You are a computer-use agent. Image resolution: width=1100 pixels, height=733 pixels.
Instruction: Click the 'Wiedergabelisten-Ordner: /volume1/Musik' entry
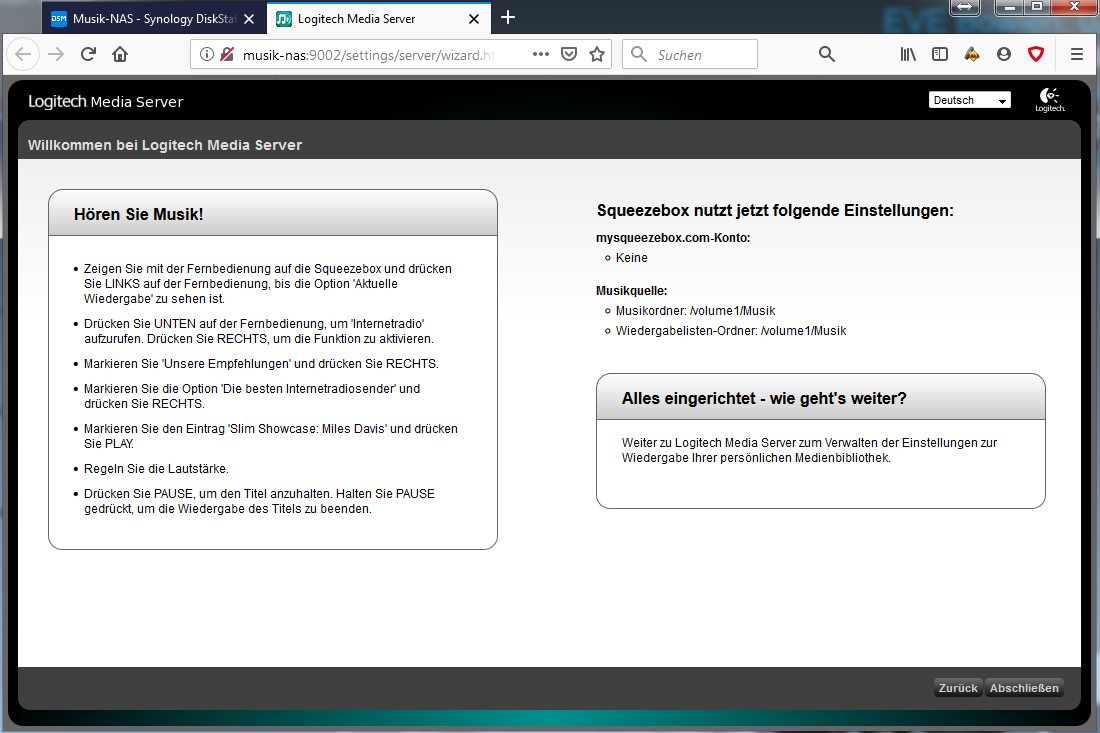(x=731, y=331)
